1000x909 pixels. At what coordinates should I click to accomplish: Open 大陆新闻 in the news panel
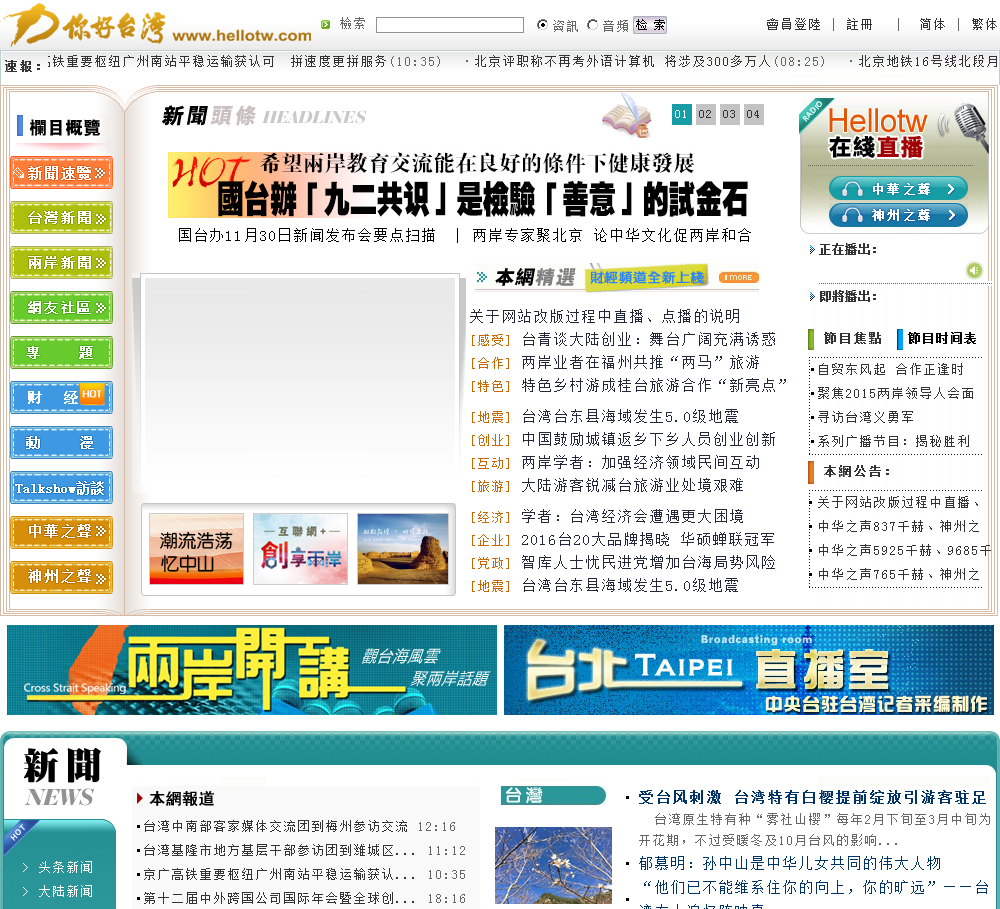coord(65,891)
